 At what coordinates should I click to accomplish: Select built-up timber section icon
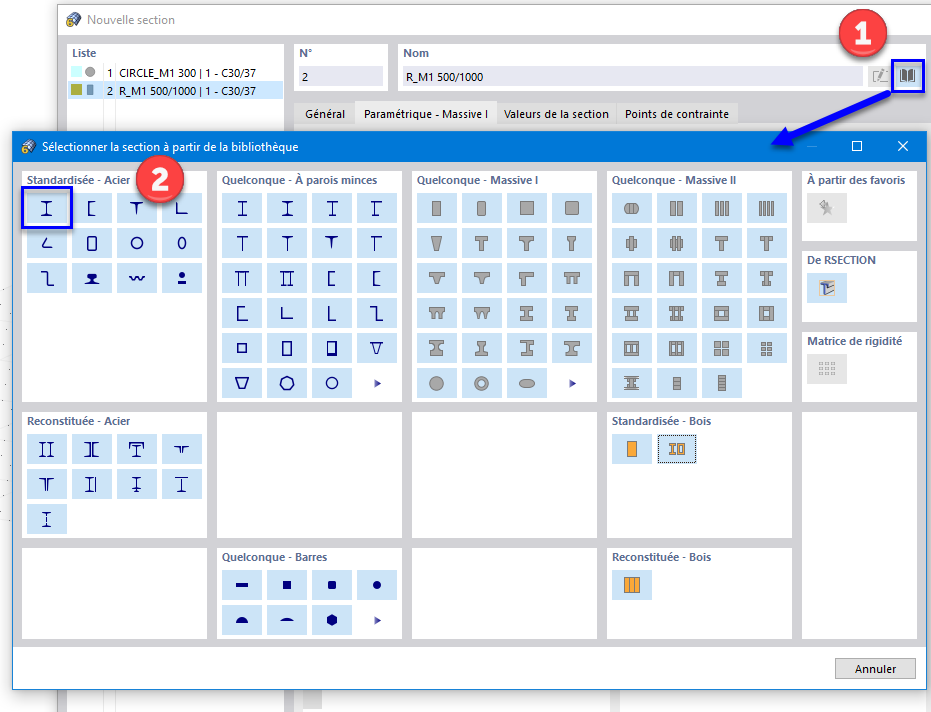[x=632, y=585]
